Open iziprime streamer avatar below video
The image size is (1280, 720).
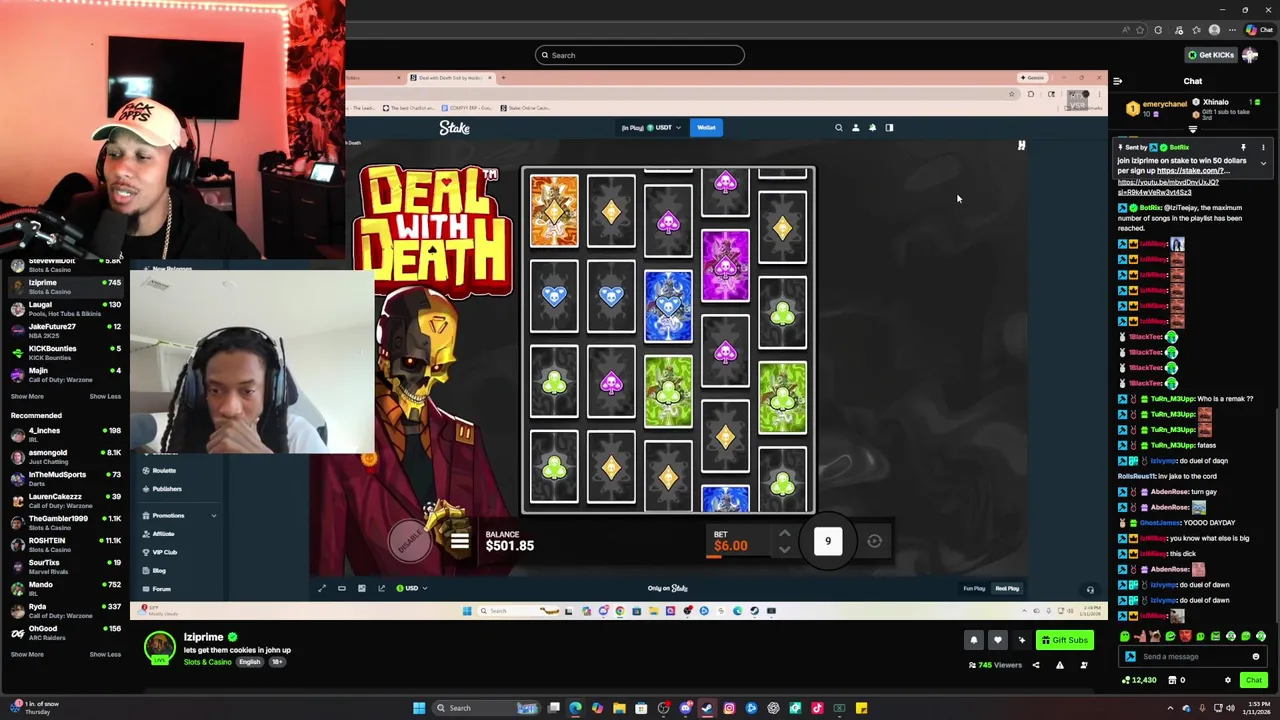click(x=159, y=647)
